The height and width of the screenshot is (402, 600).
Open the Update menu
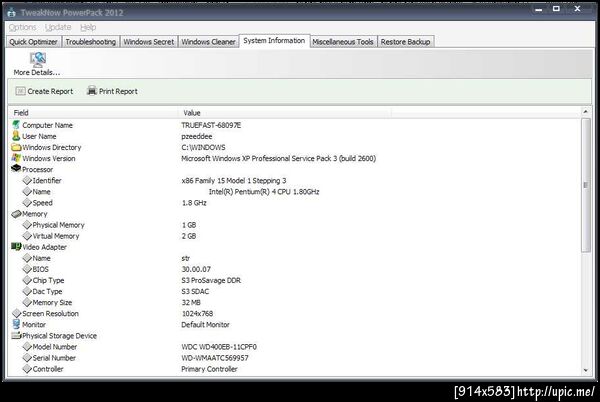(58, 27)
